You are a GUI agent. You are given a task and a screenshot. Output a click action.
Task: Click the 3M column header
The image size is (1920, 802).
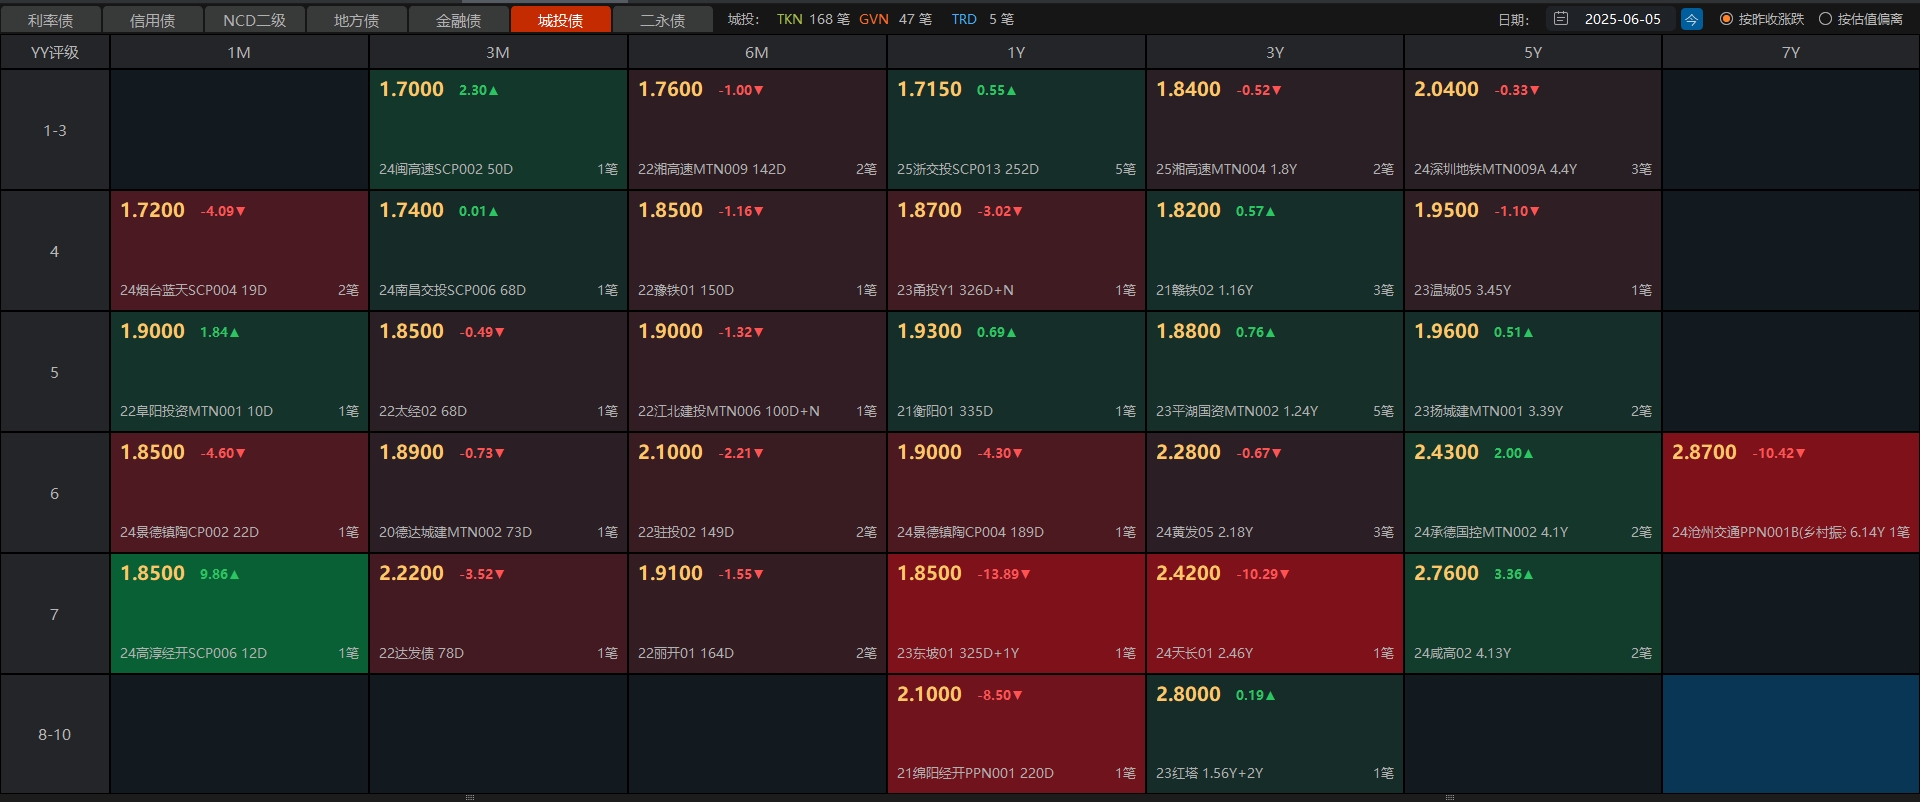pos(498,52)
